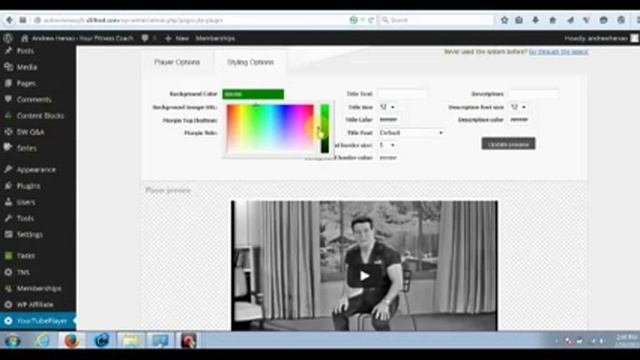640x360 pixels.
Task: Open the Title Font Default dropdown
Action: point(411,133)
